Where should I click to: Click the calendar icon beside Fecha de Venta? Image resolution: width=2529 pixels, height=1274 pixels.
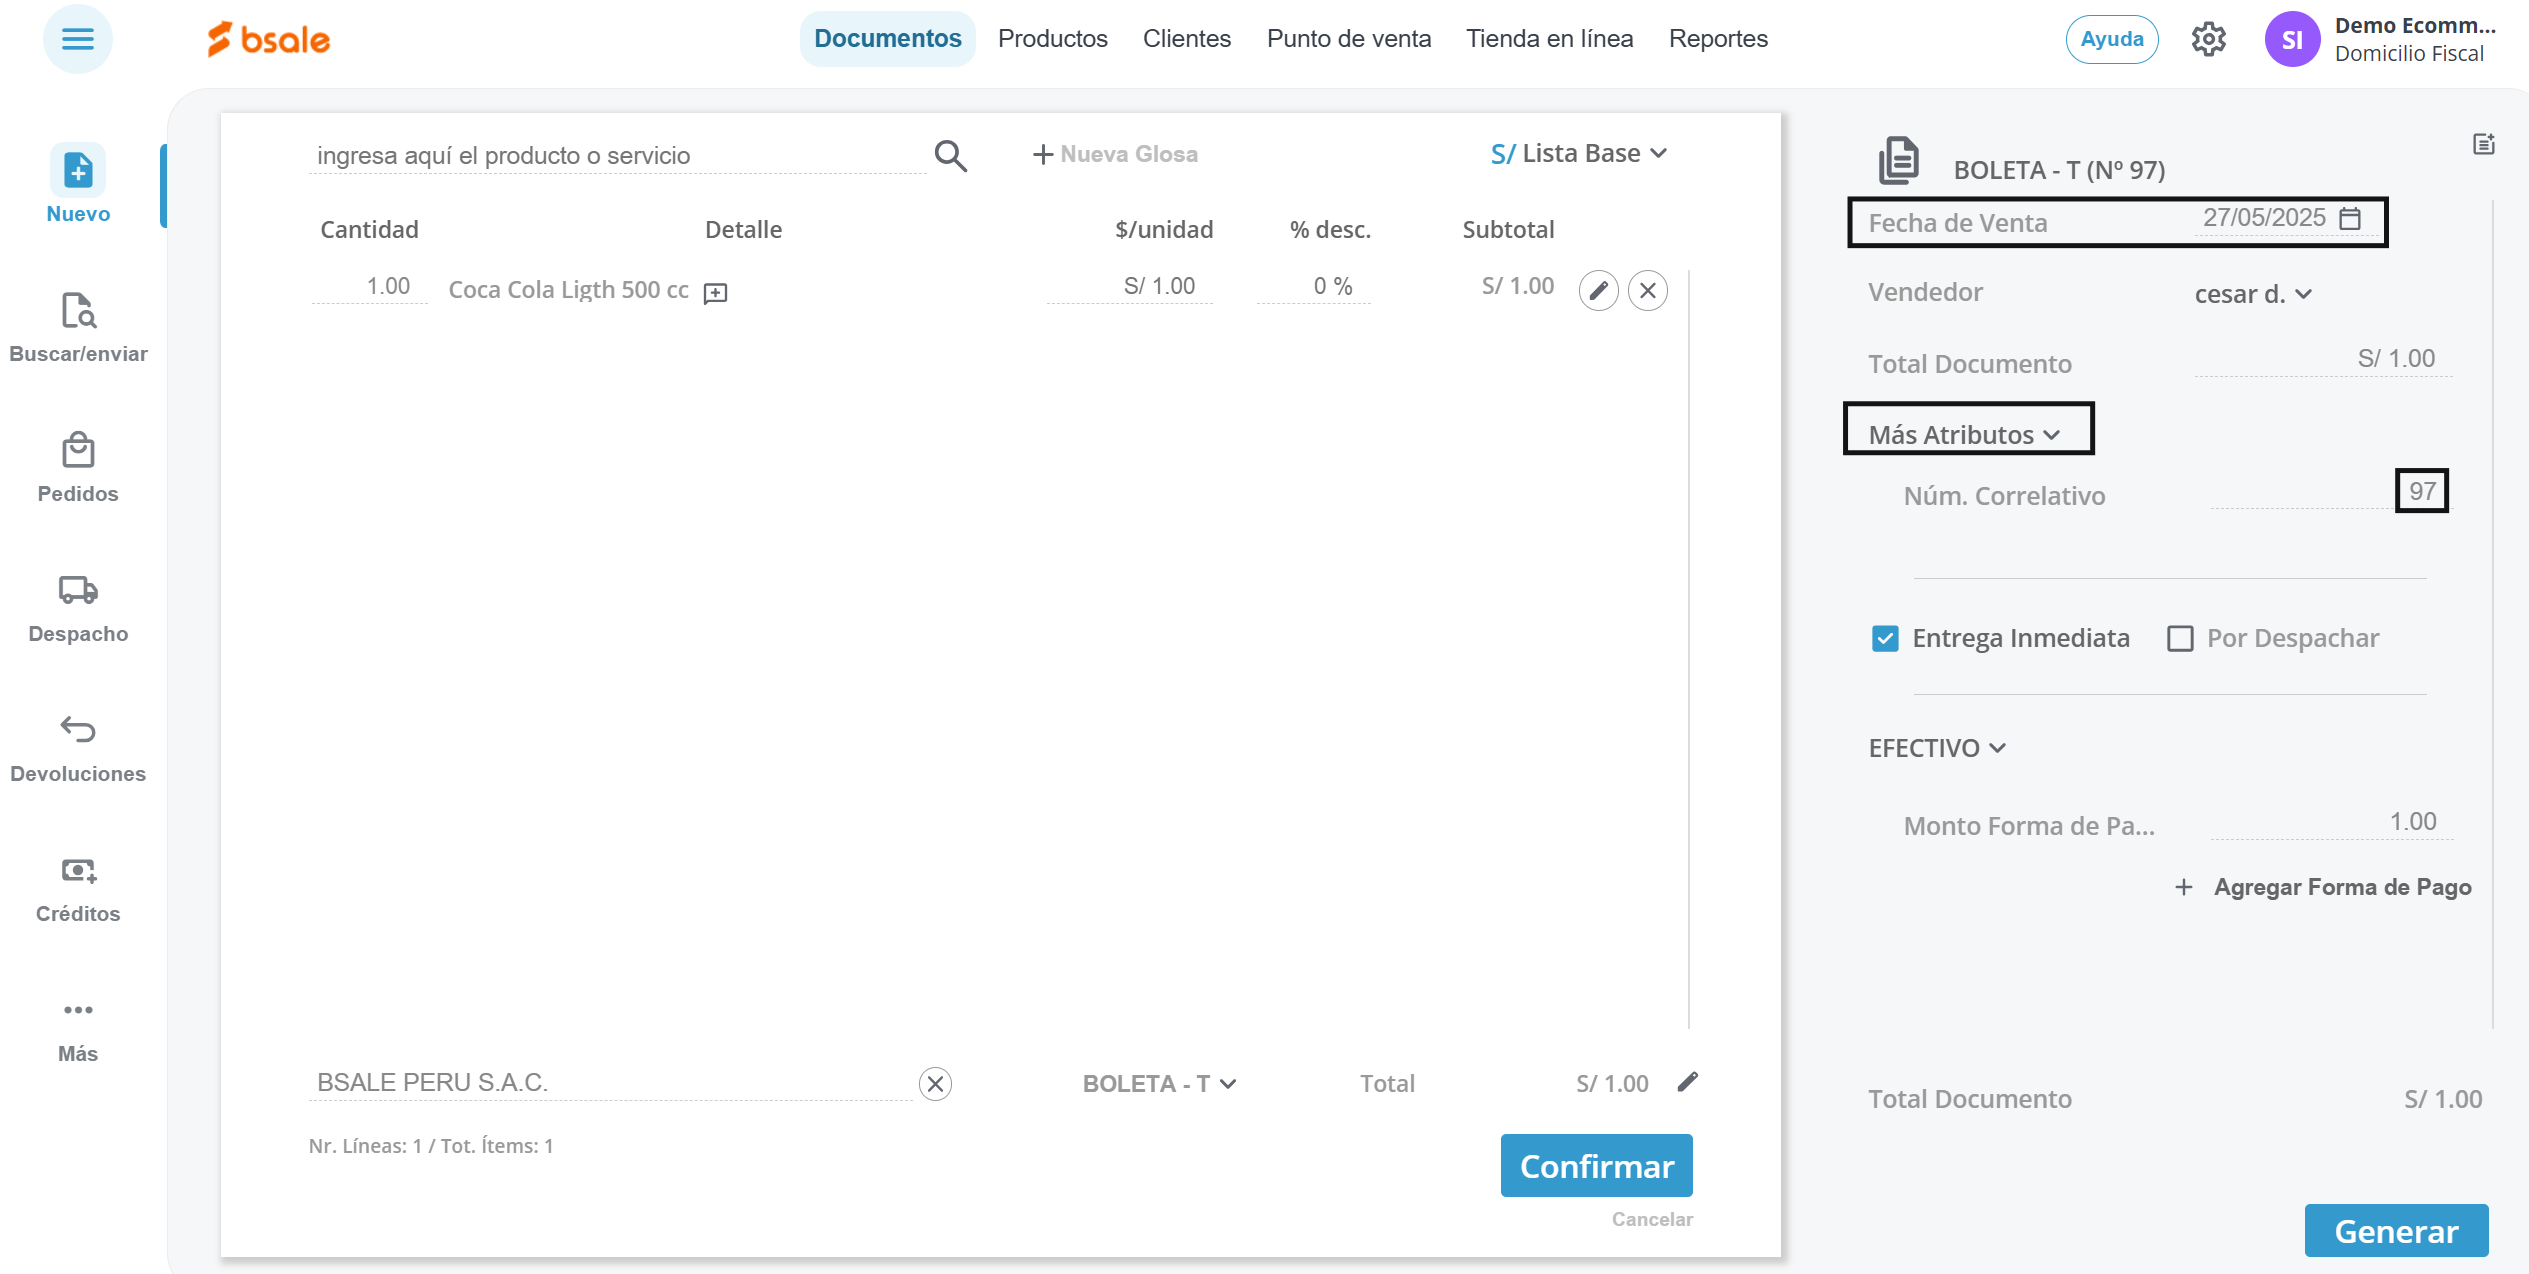point(2350,218)
